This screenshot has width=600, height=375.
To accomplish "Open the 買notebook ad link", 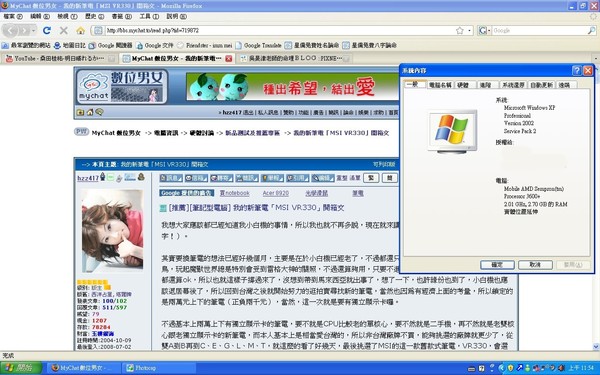I will [234, 193].
